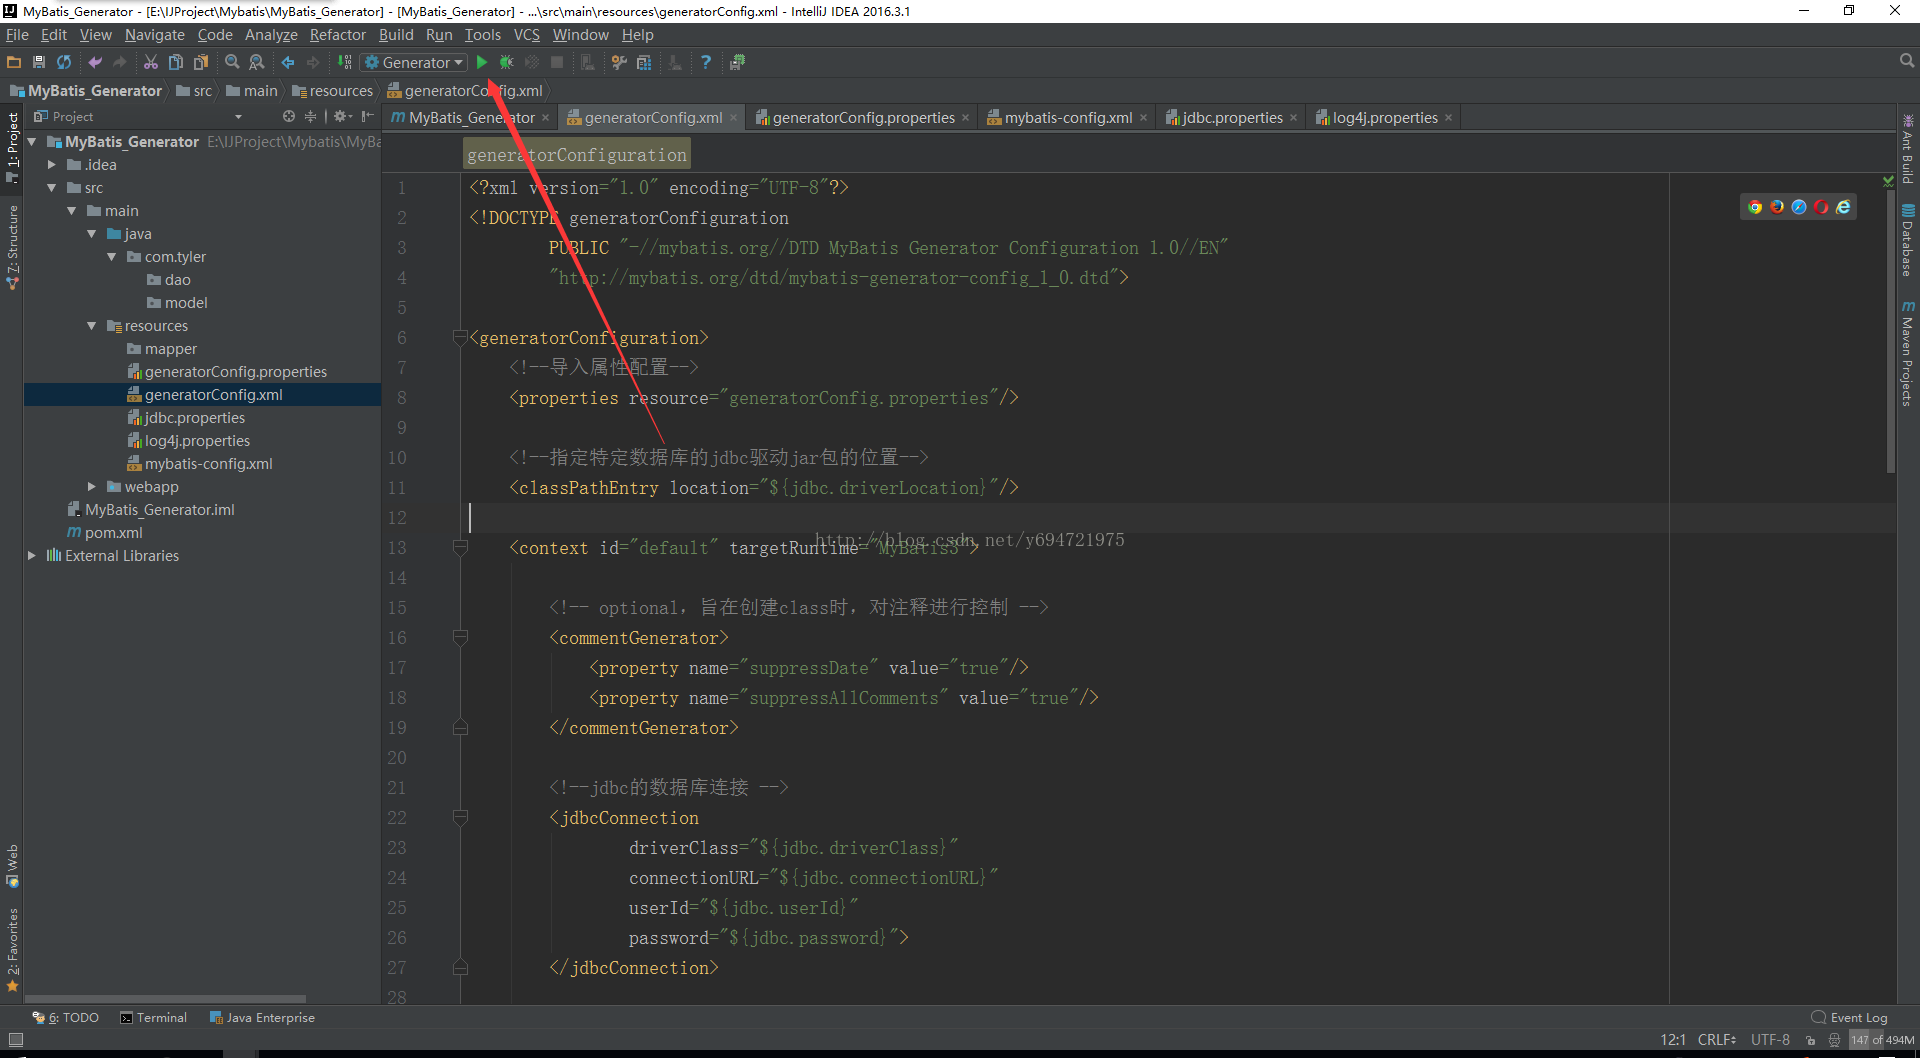Toggle the Database tool window on right edge
The image size is (1920, 1058).
[x=1908, y=240]
